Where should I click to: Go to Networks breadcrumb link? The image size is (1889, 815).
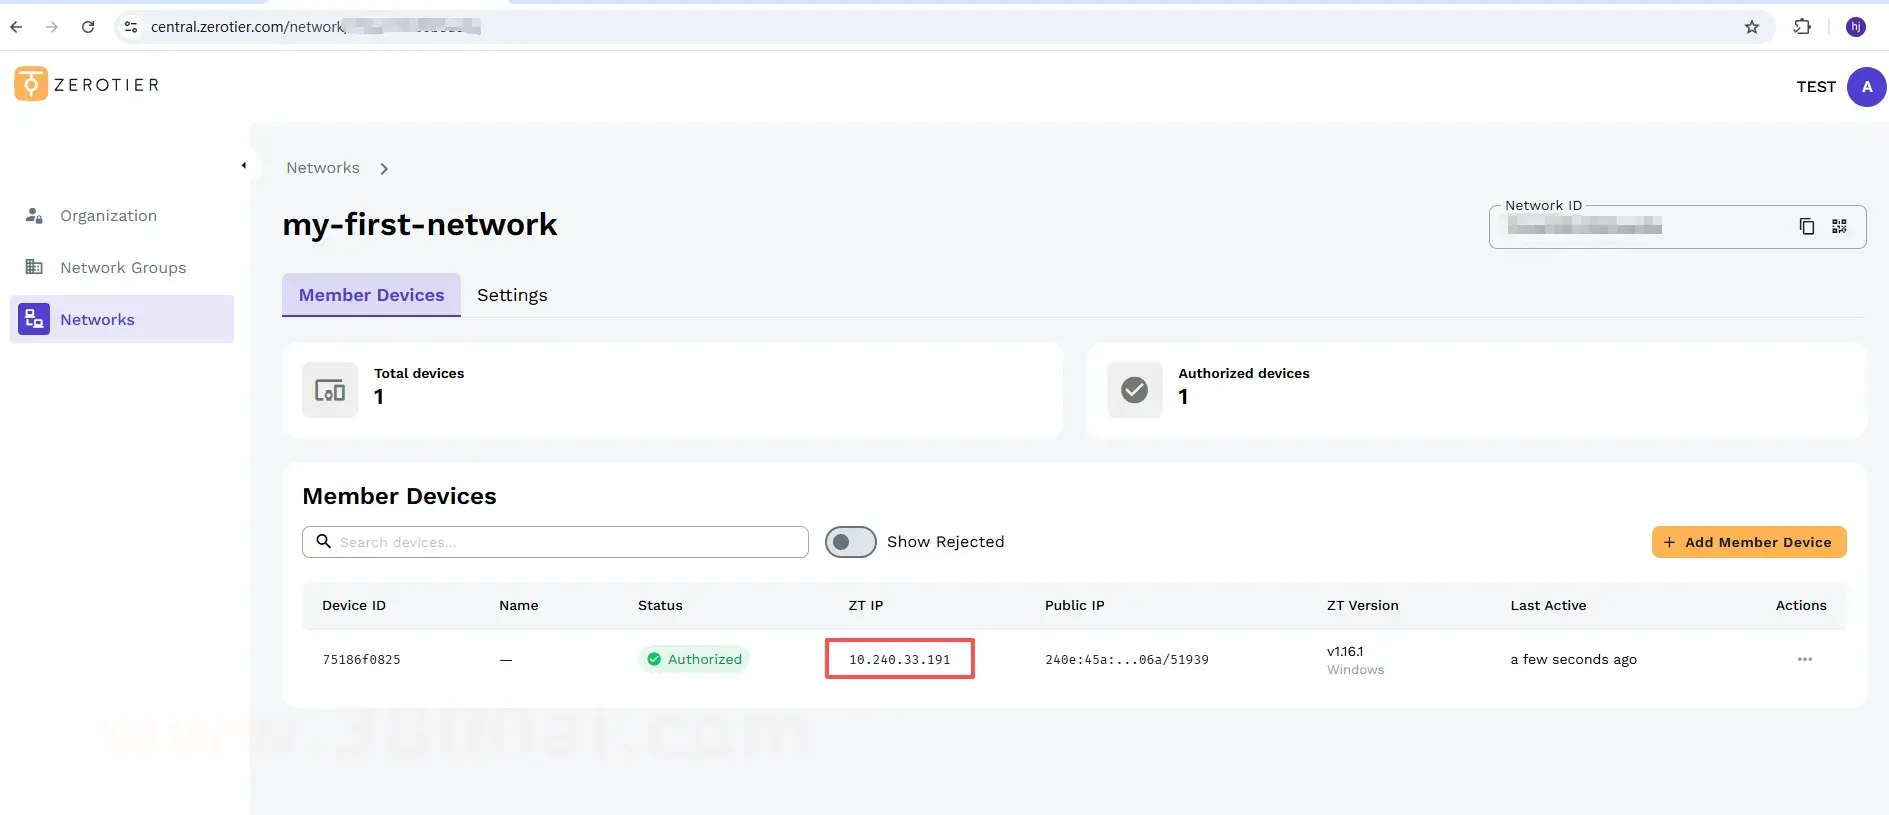[322, 168]
